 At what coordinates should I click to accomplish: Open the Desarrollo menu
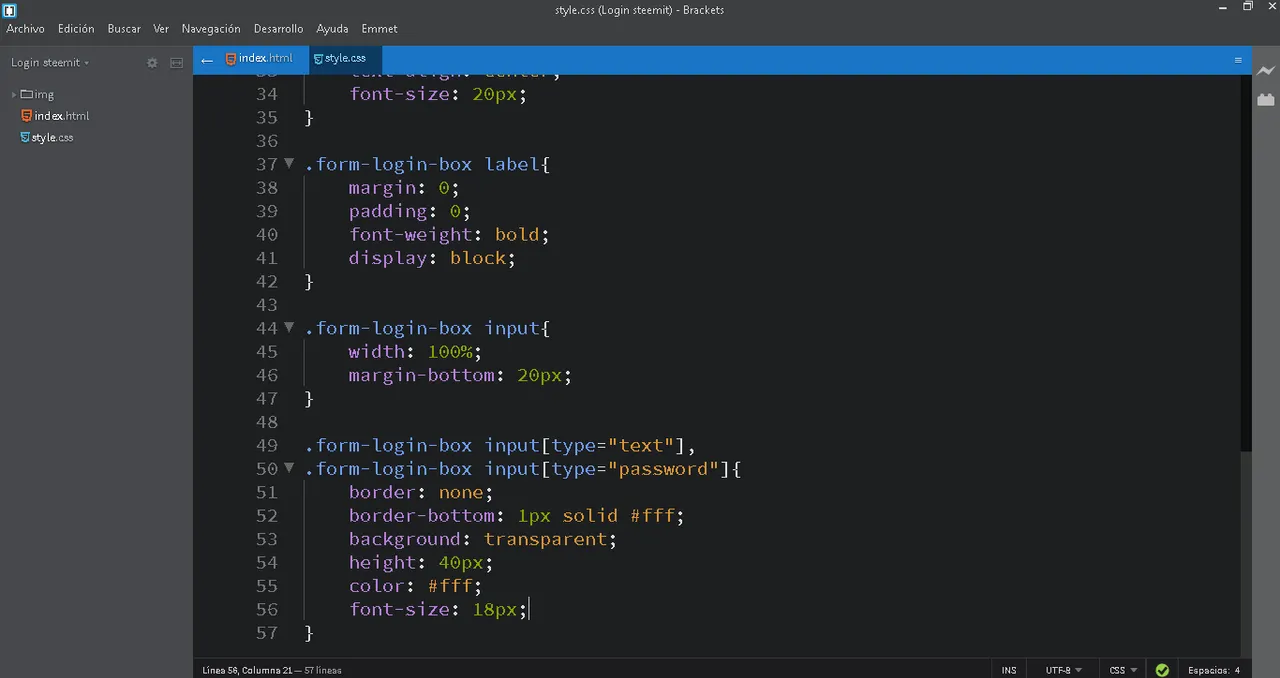(279, 29)
